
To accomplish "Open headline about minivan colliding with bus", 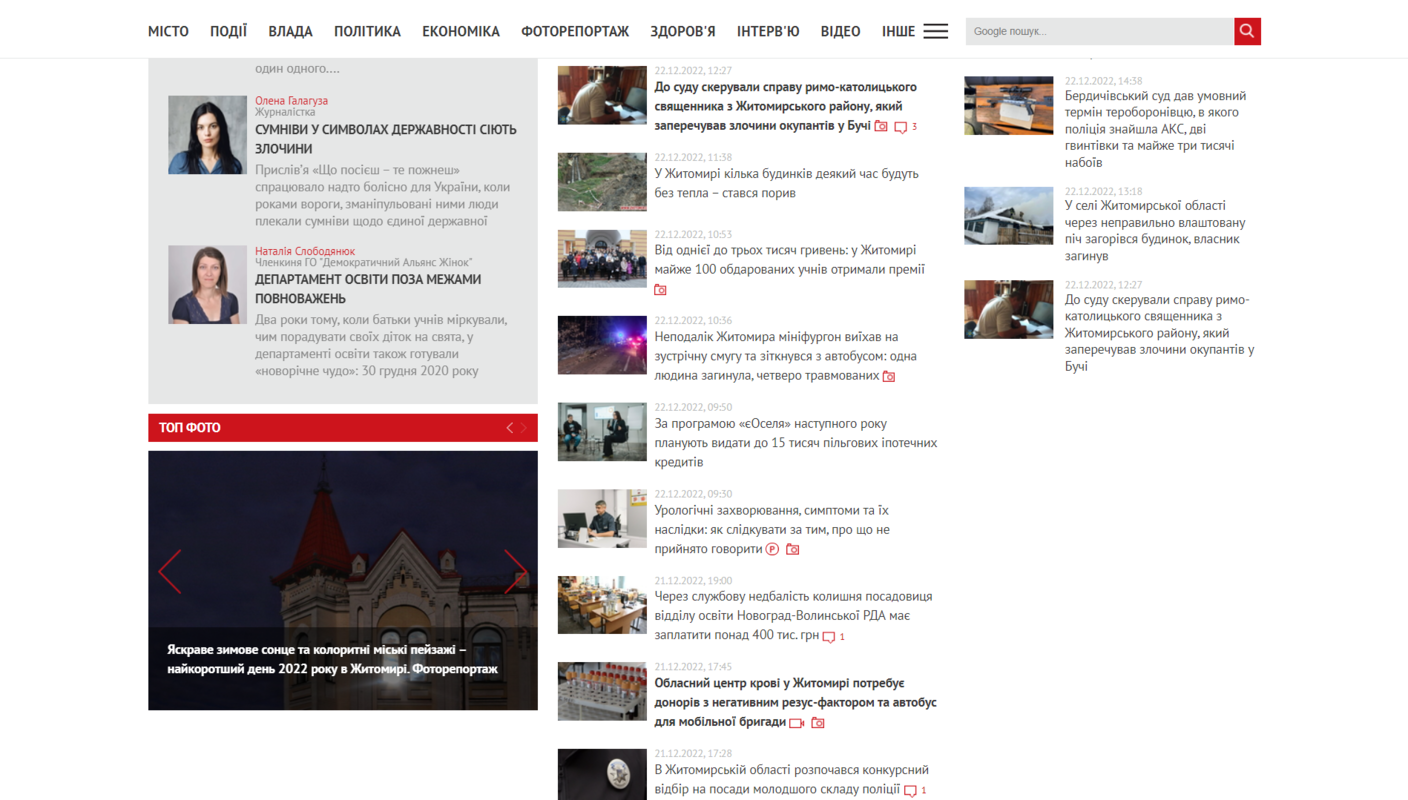I will tap(786, 356).
